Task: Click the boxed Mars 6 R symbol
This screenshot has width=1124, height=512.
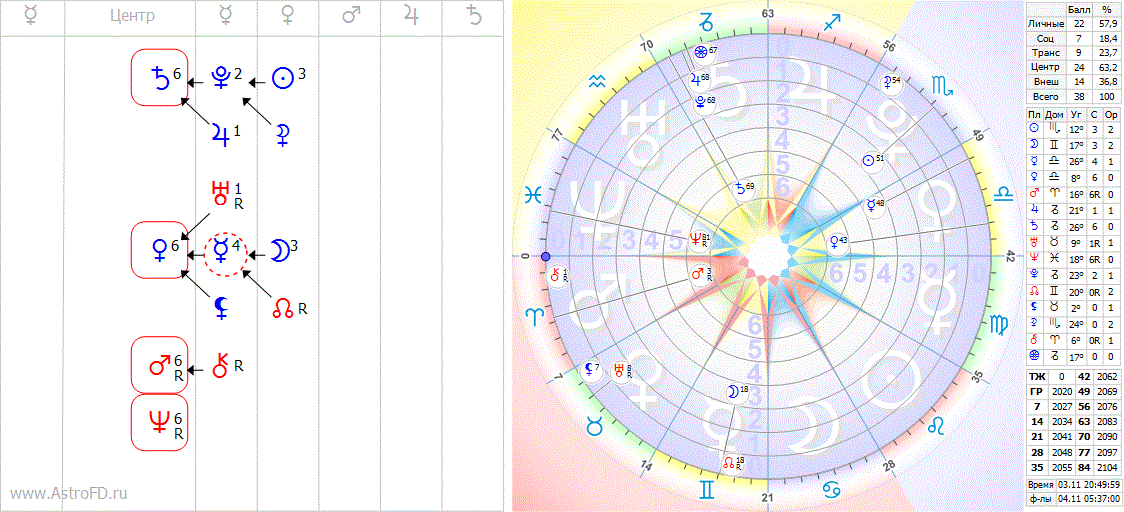Action: click(159, 365)
